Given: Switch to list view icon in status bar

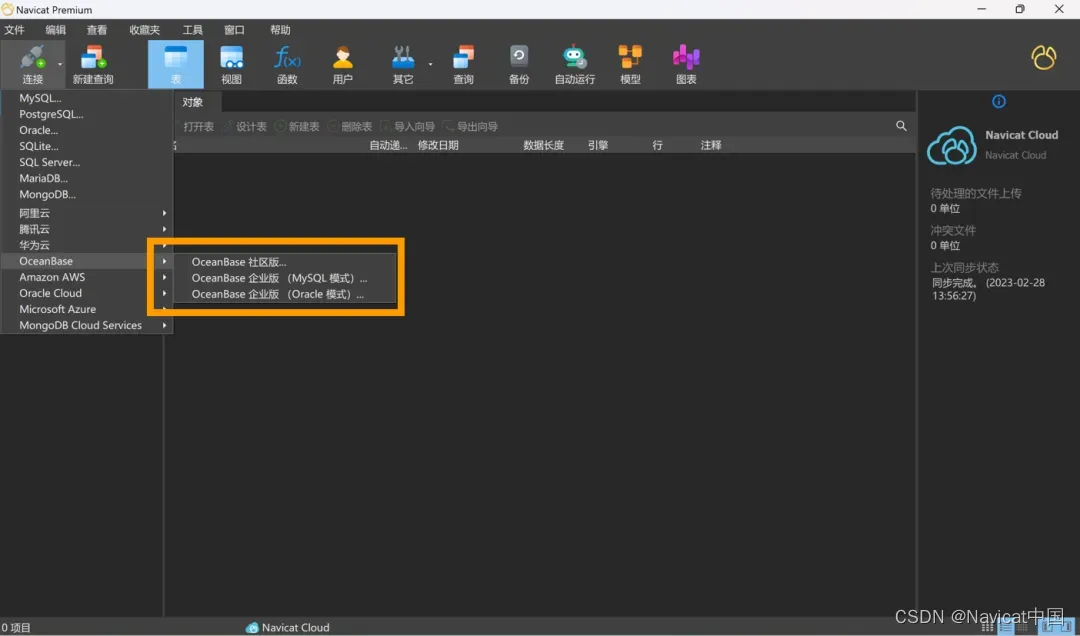Looking at the screenshot, I should [1006, 628].
